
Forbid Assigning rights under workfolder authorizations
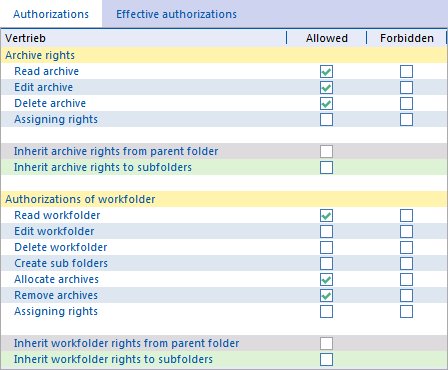(406, 311)
